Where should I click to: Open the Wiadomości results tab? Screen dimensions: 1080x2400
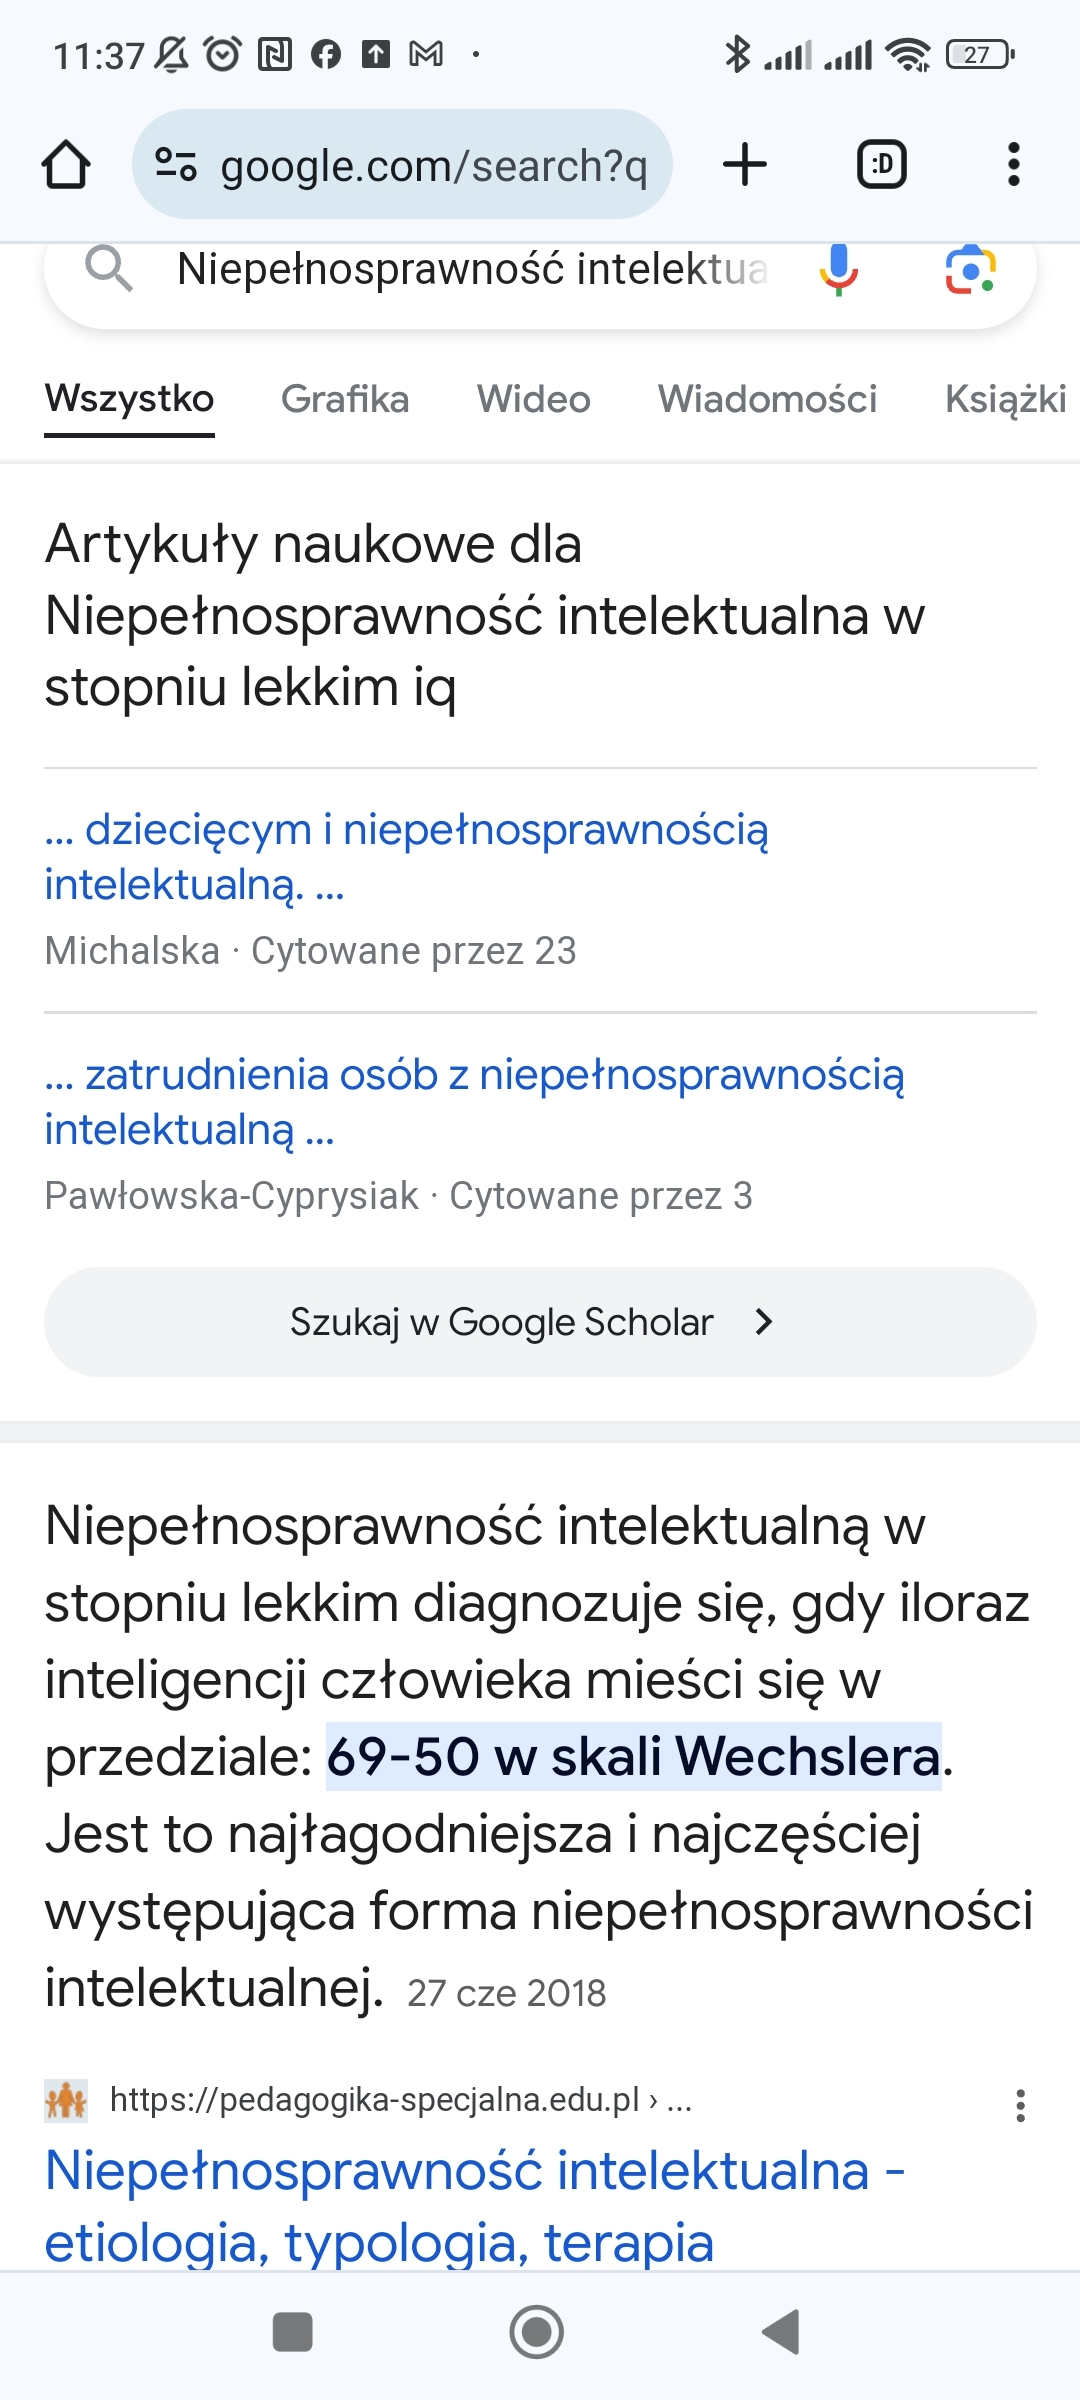pos(767,399)
